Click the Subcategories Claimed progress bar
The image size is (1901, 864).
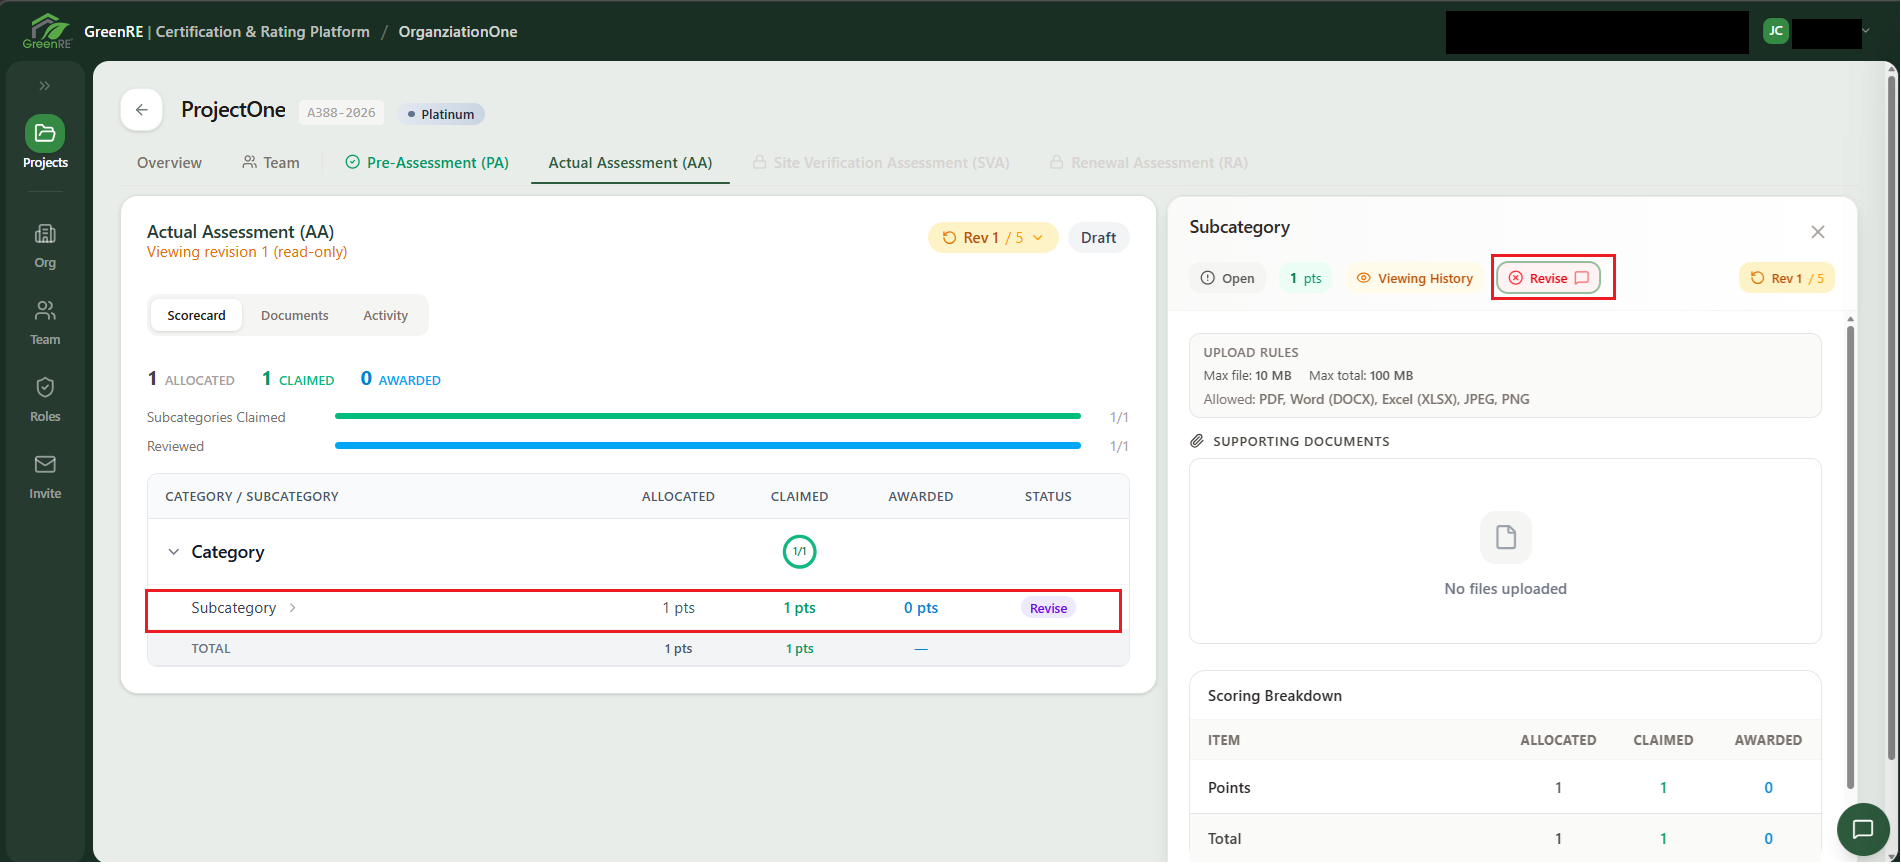(708, 416)
